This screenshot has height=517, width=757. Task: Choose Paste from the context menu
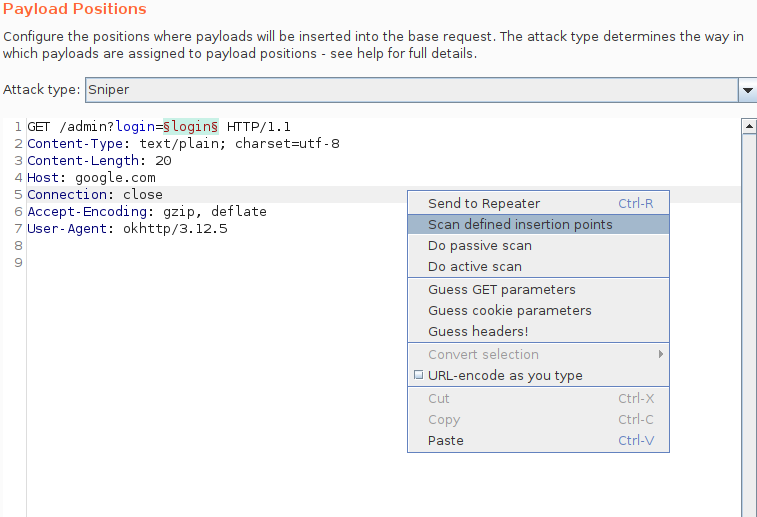[538, 441]
